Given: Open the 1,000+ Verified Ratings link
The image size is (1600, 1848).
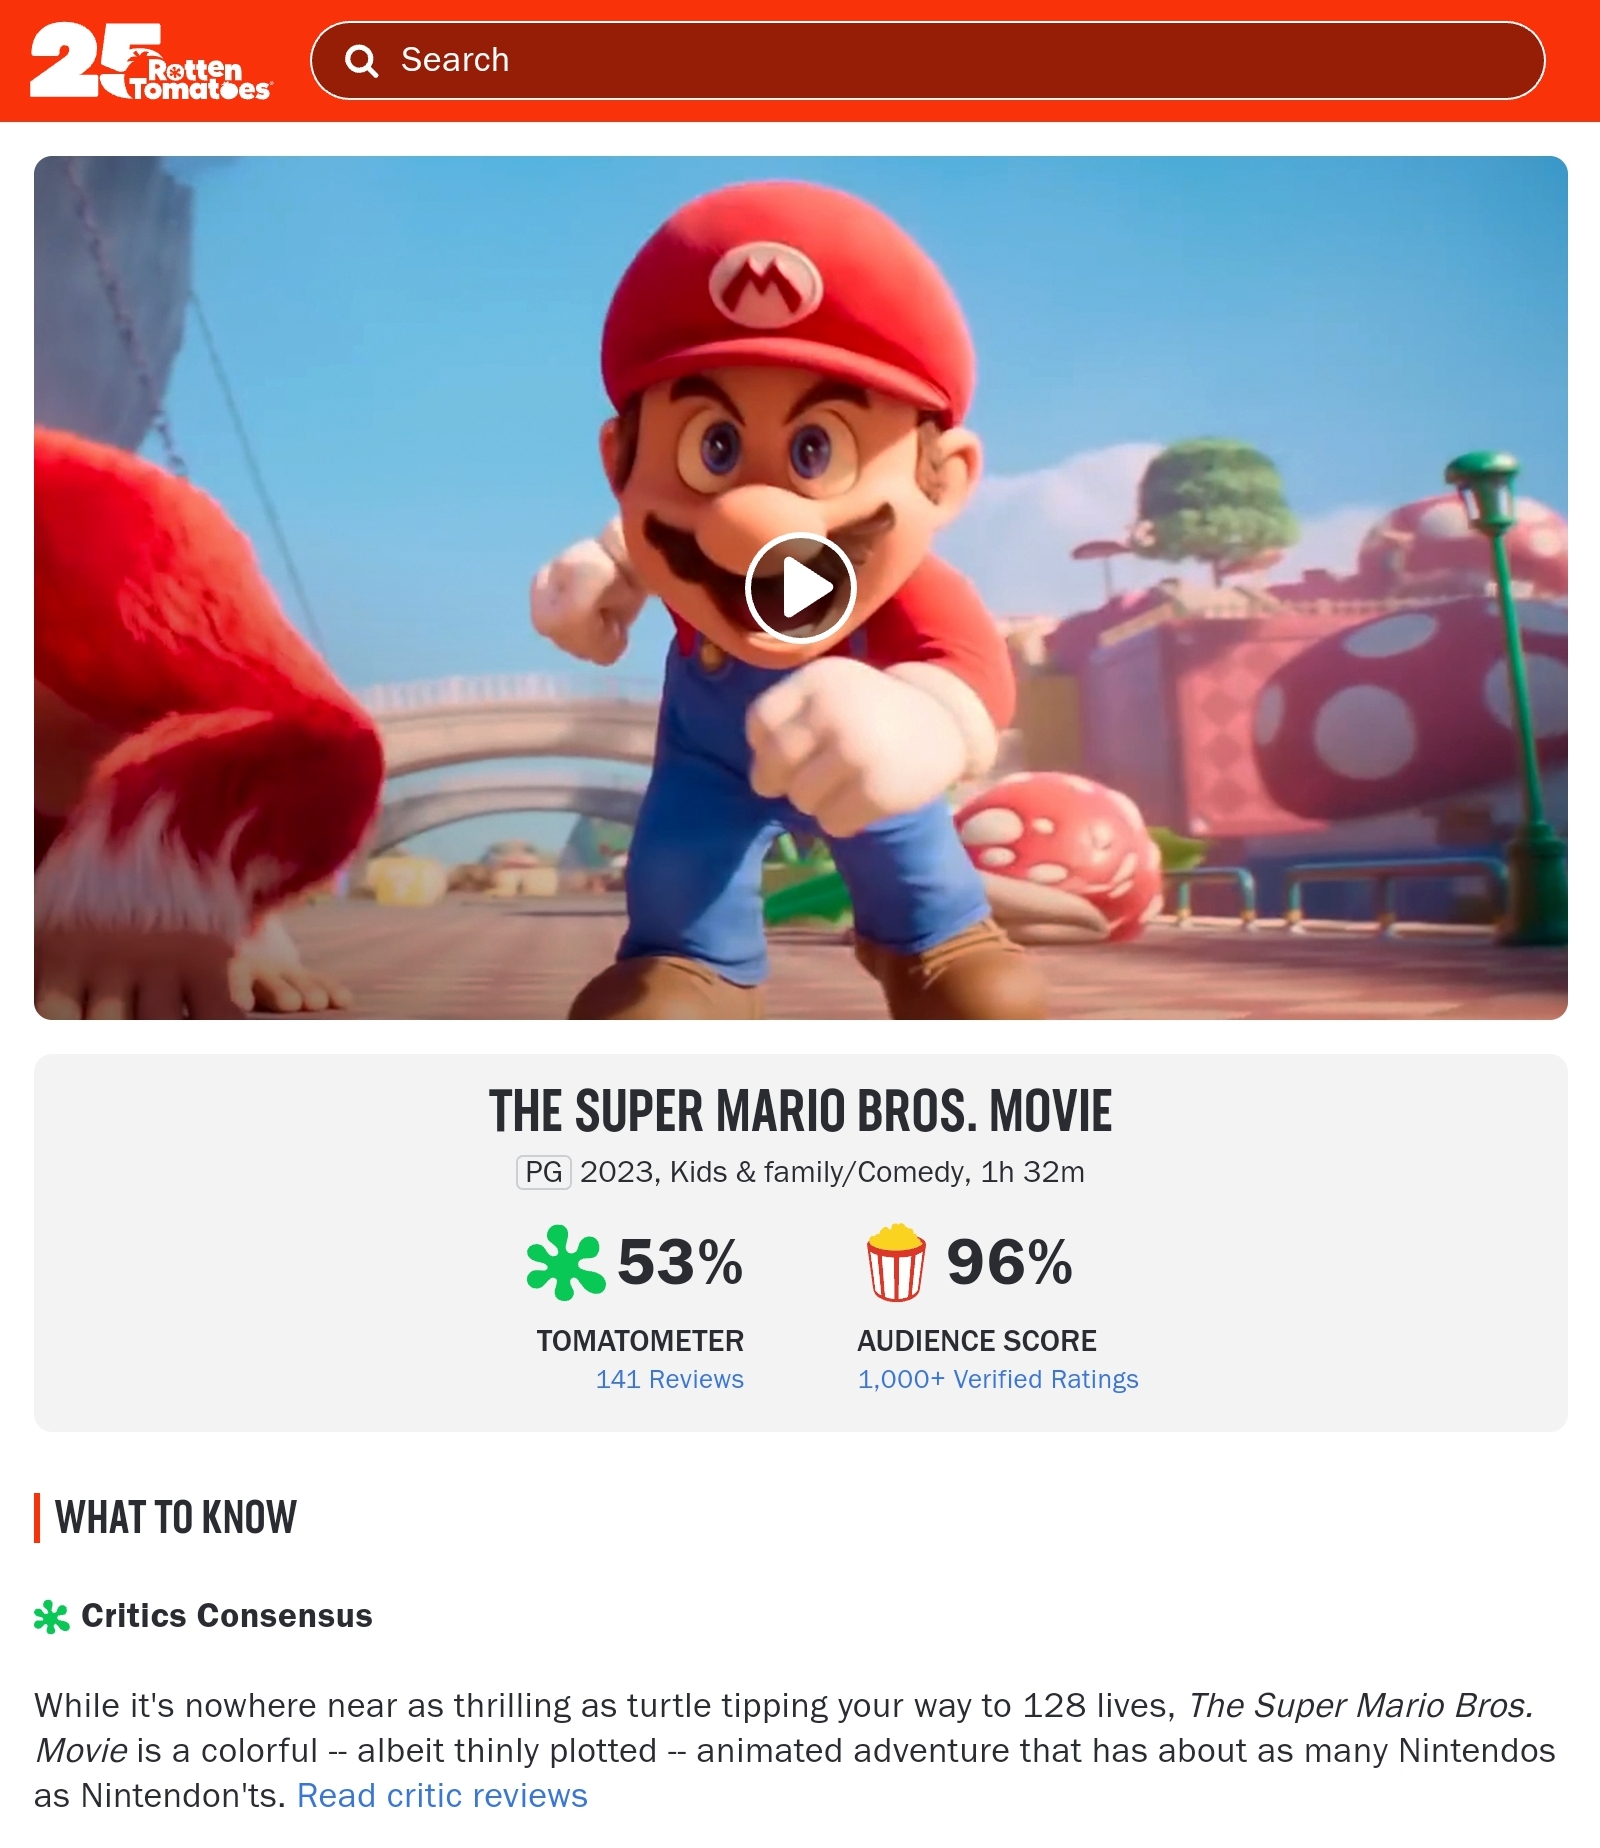Looking at the screenshot, I should coord(997,1380).
